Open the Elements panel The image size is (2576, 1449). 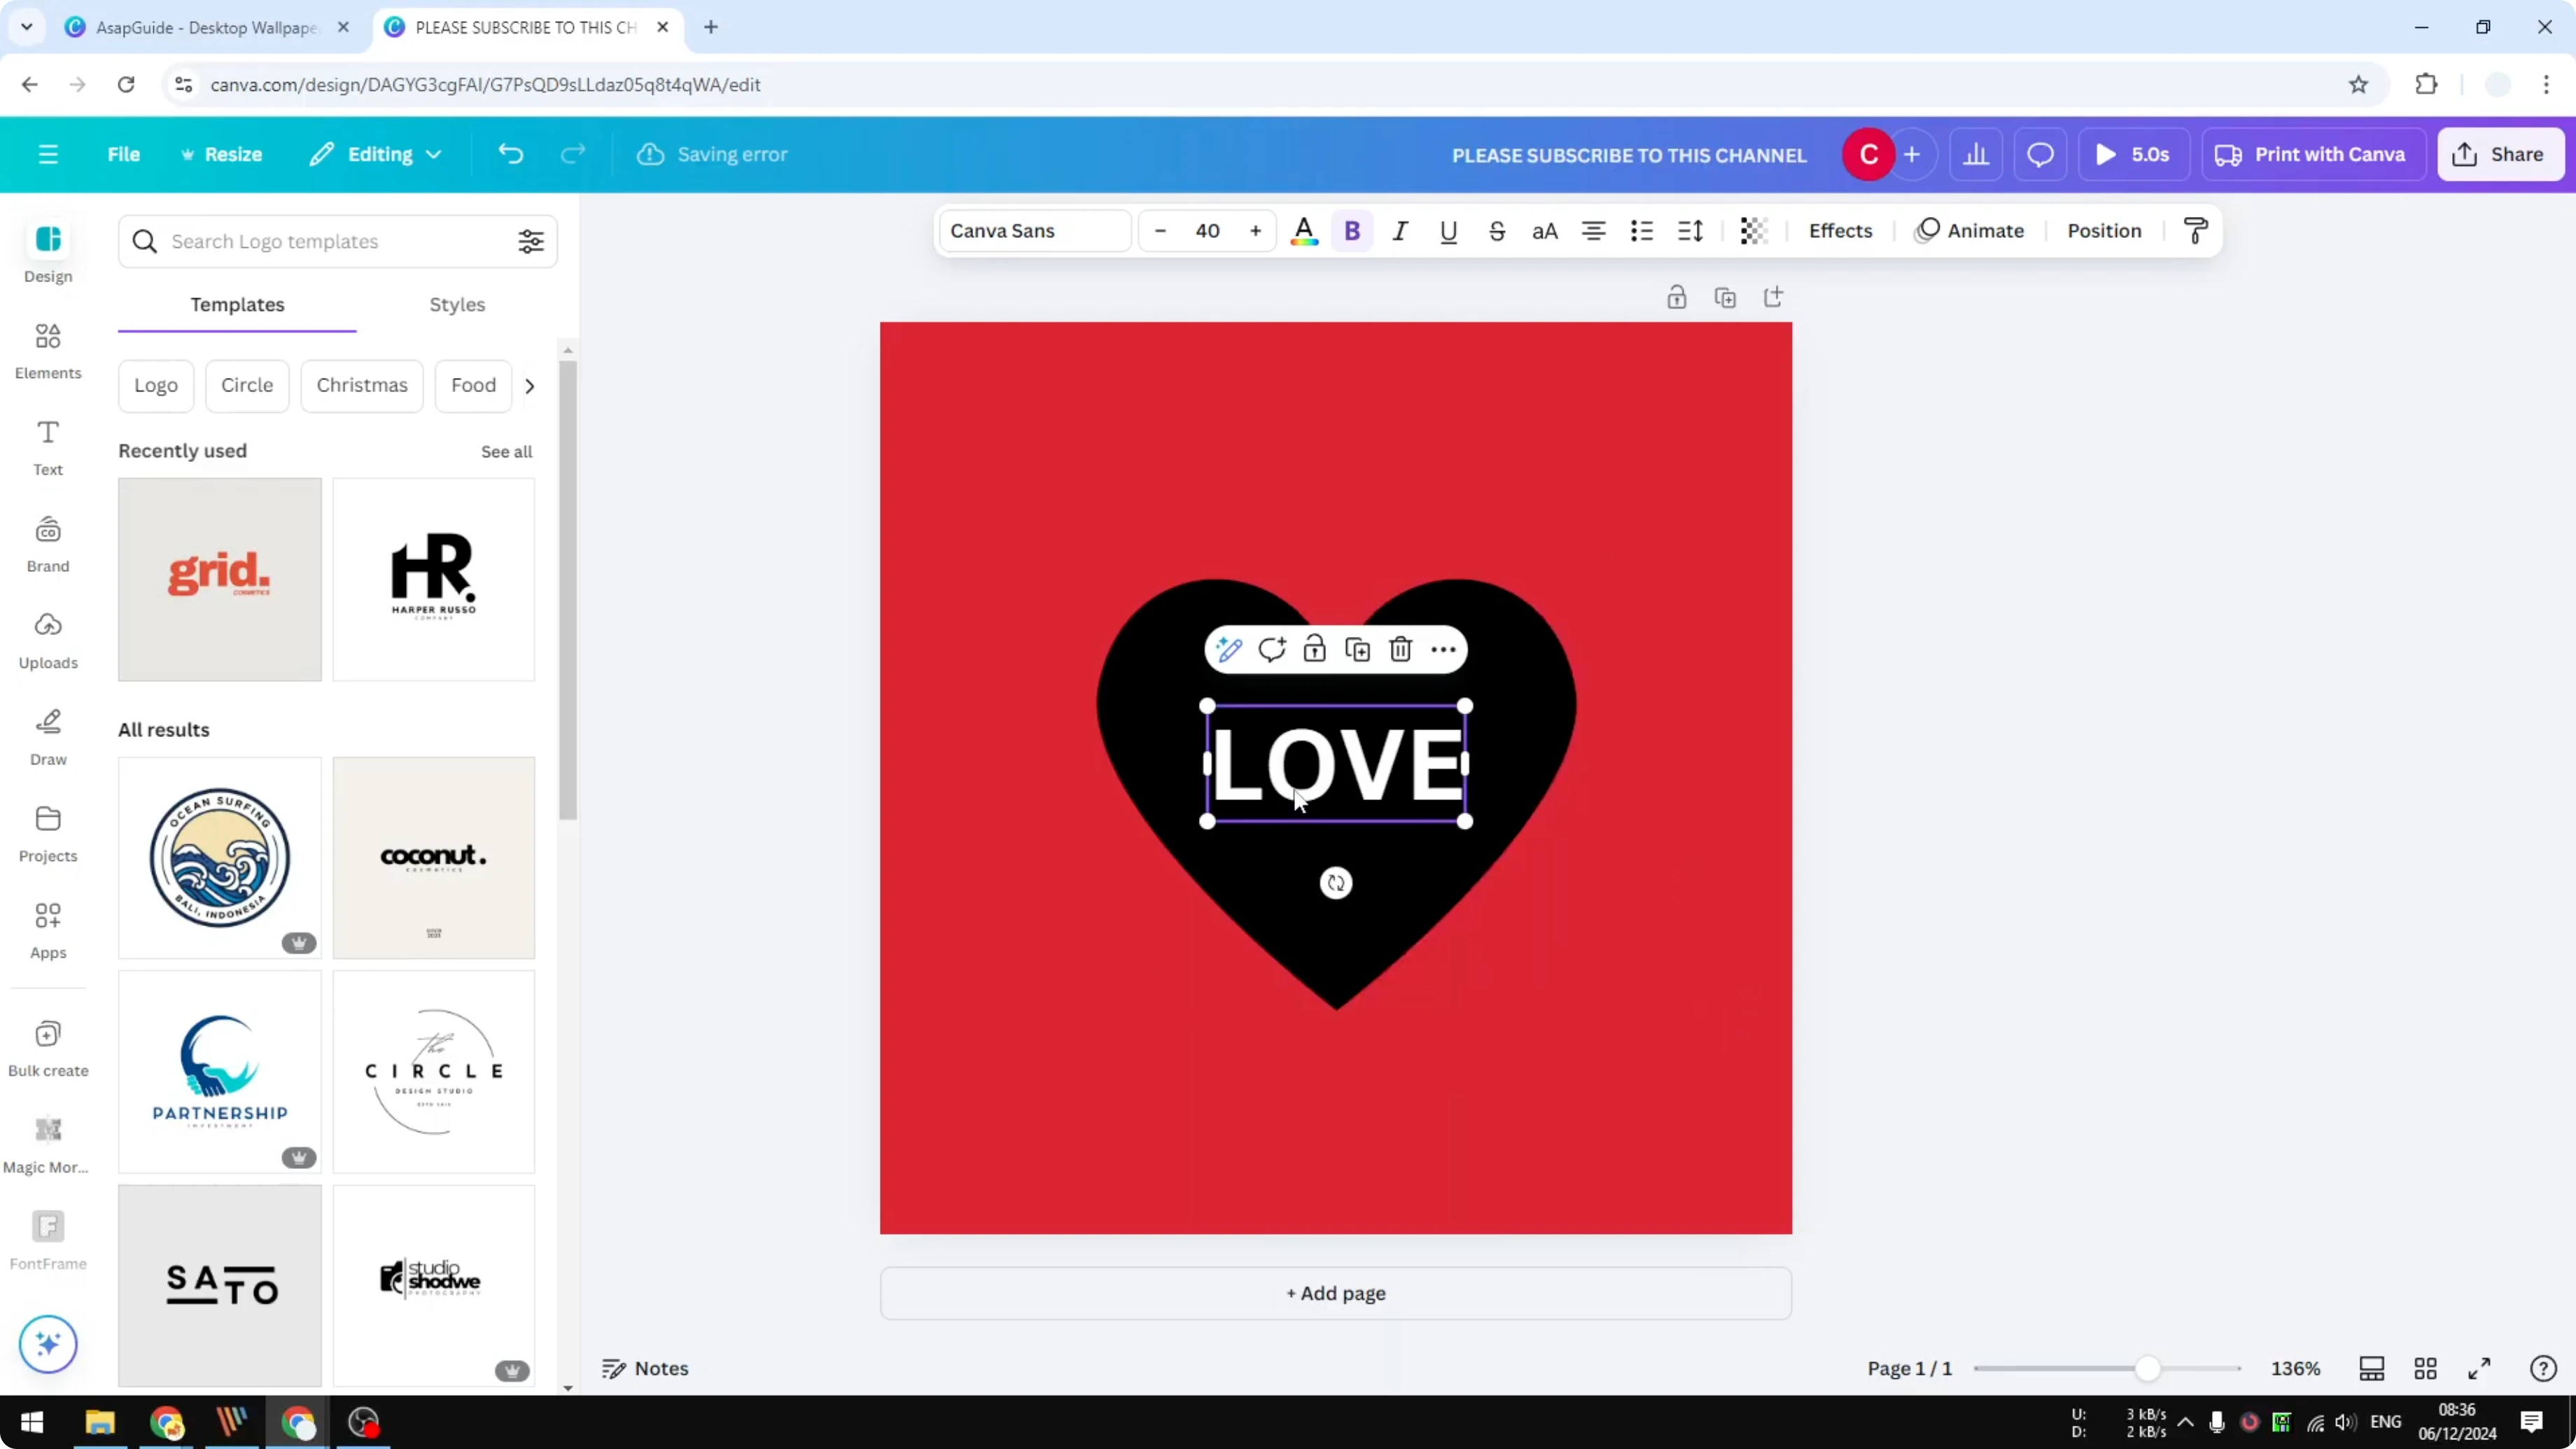[47, 352]
